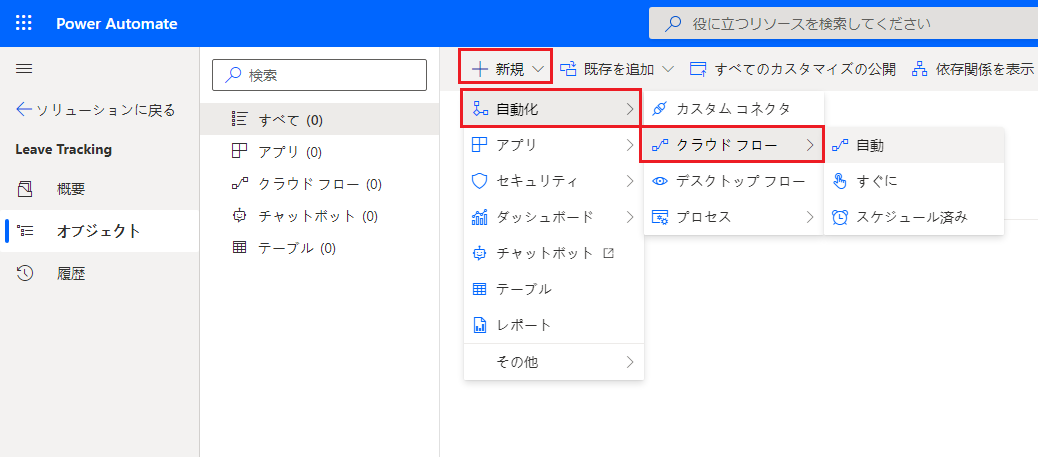Choose スケジュール済み flow option
1038x457 pixels.
(x=914, y=217)
